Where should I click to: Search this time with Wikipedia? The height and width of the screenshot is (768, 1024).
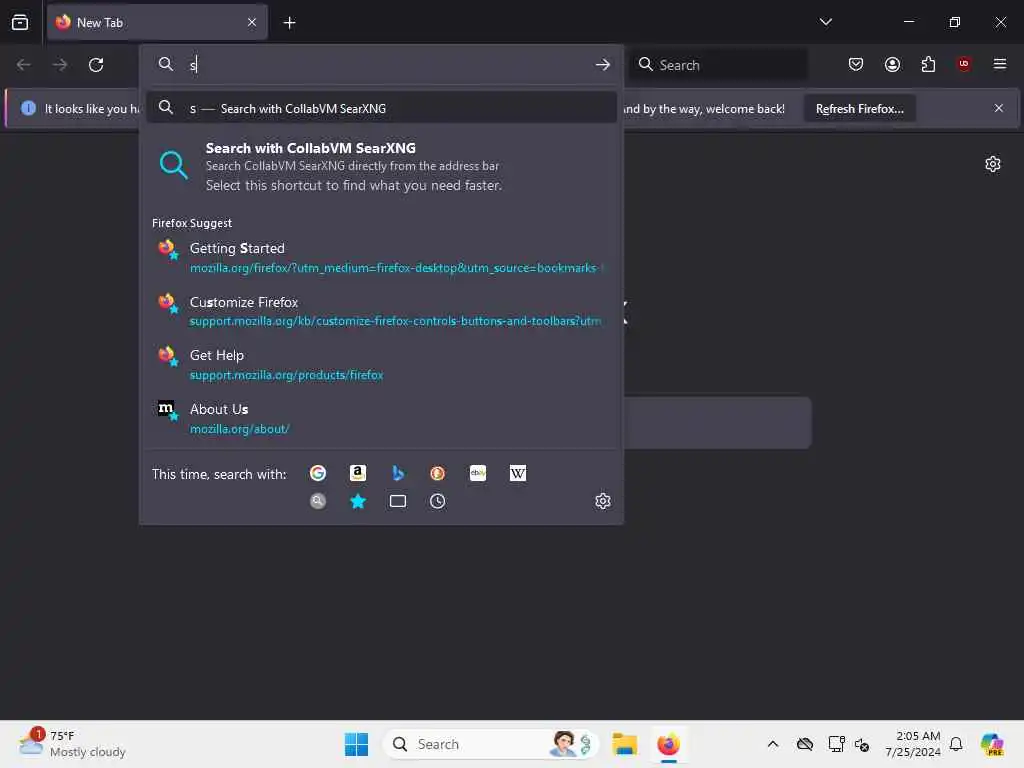tap(518, 473)
